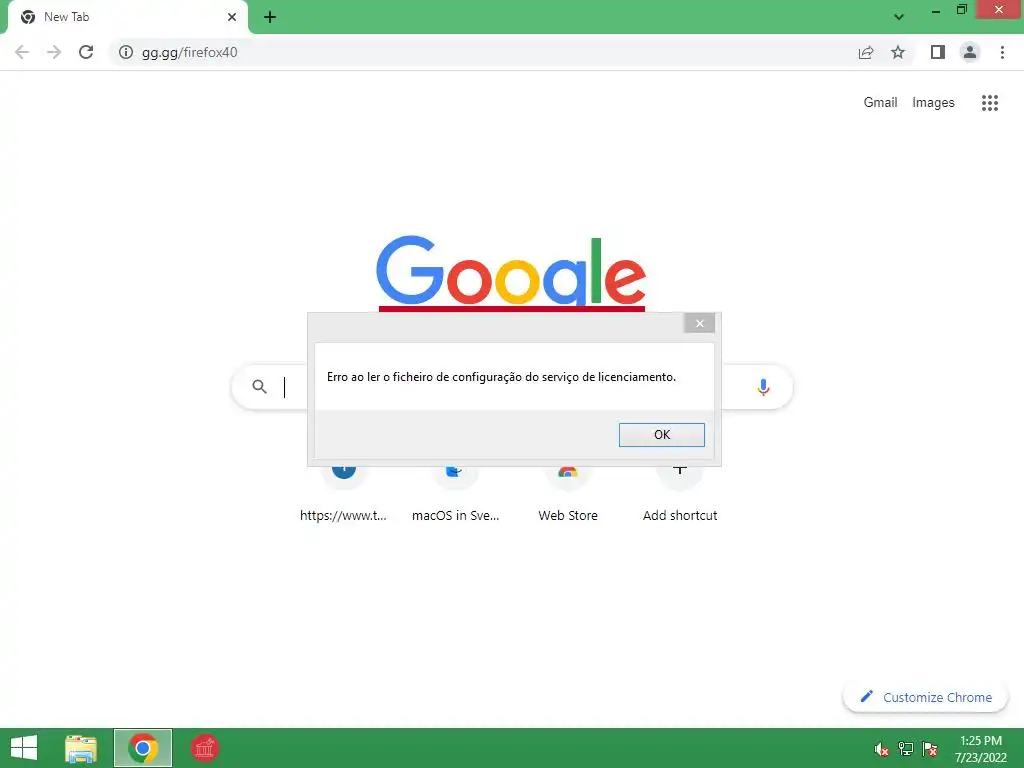Viewport: 1024px width, 768px height.
Task: Open Gmail link
Action: (x=880, y=103)
